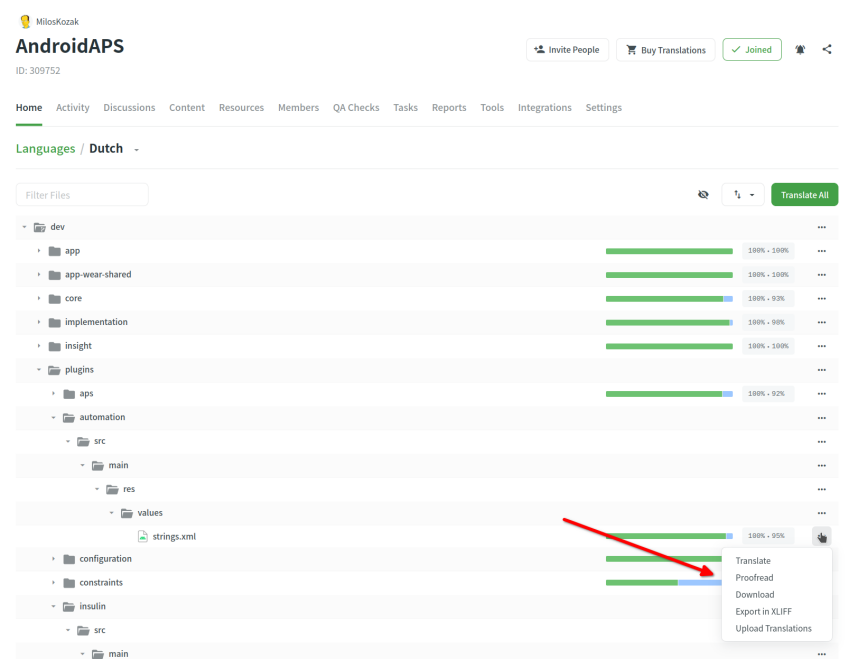
Task: Collapse the insulin folder
Action: tap(54, 606)
